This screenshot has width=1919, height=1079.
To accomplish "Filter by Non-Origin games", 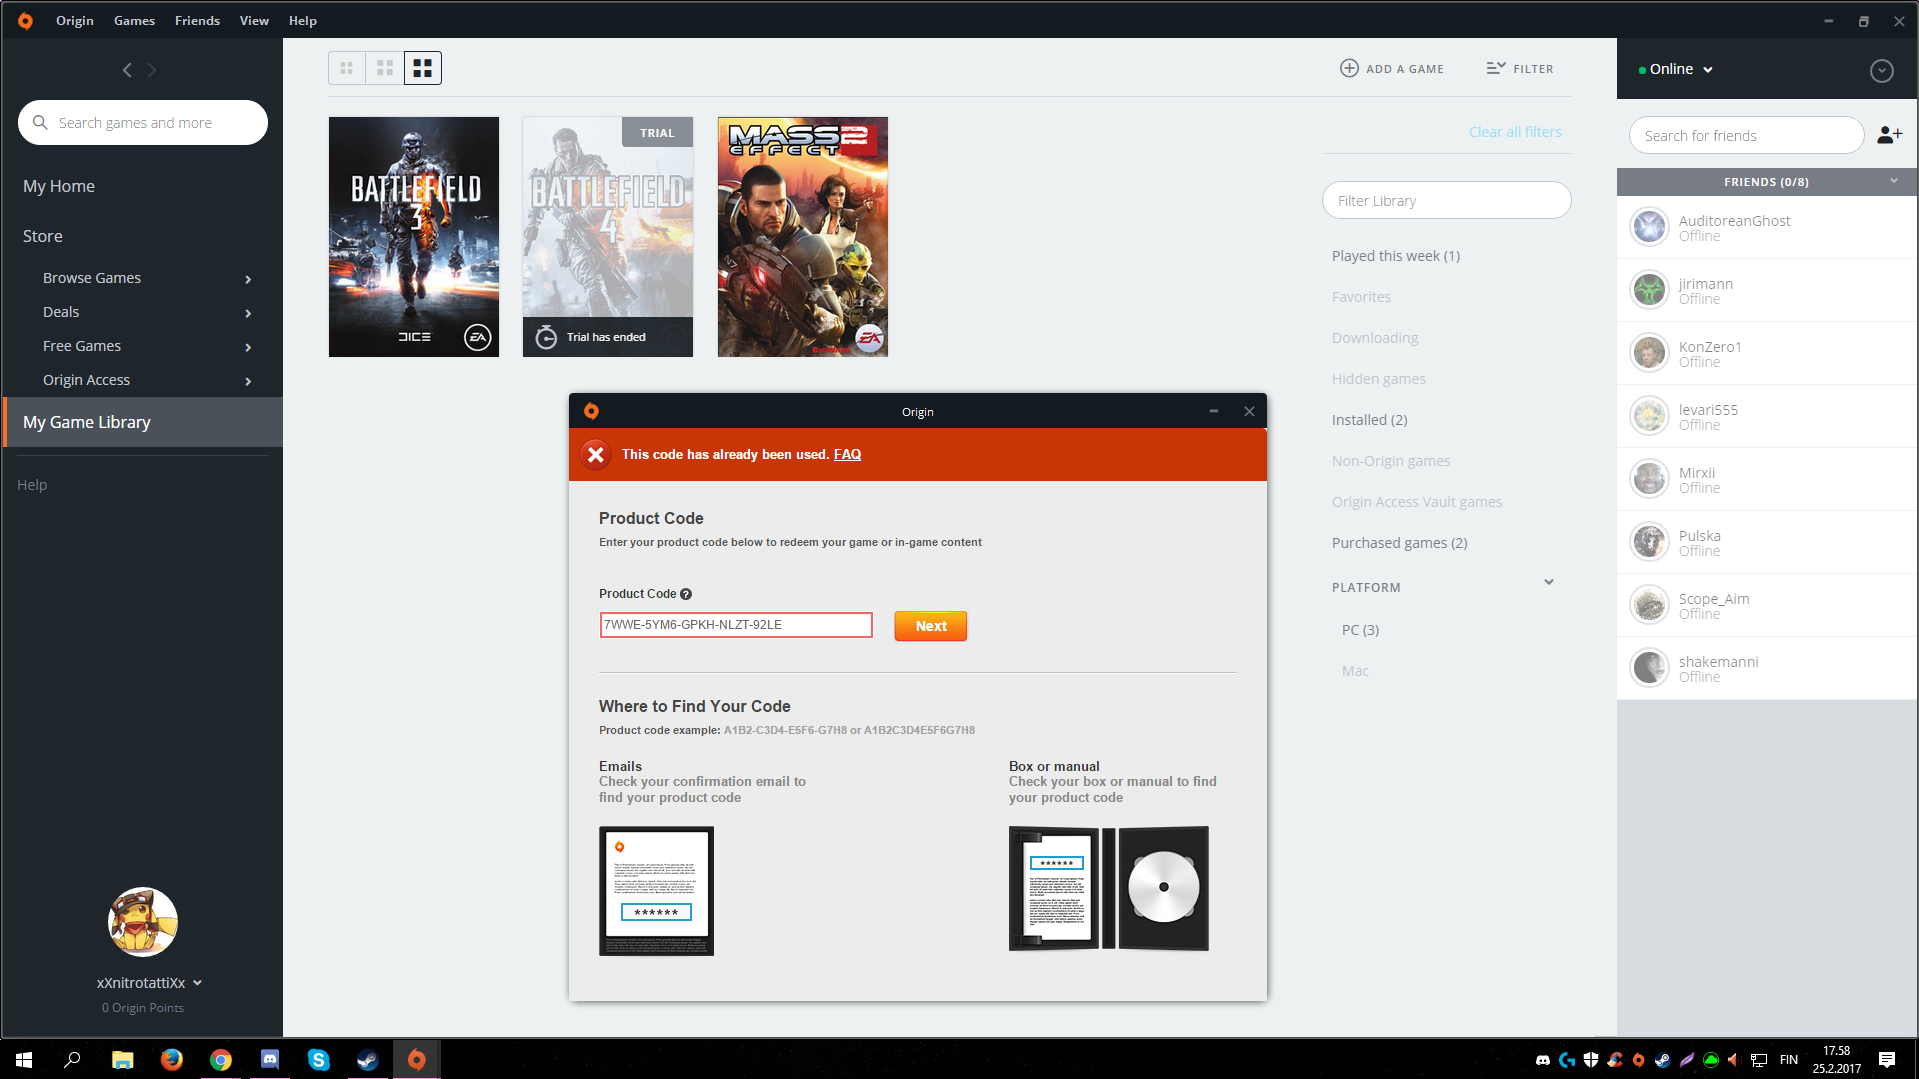I will [1391, 461].
